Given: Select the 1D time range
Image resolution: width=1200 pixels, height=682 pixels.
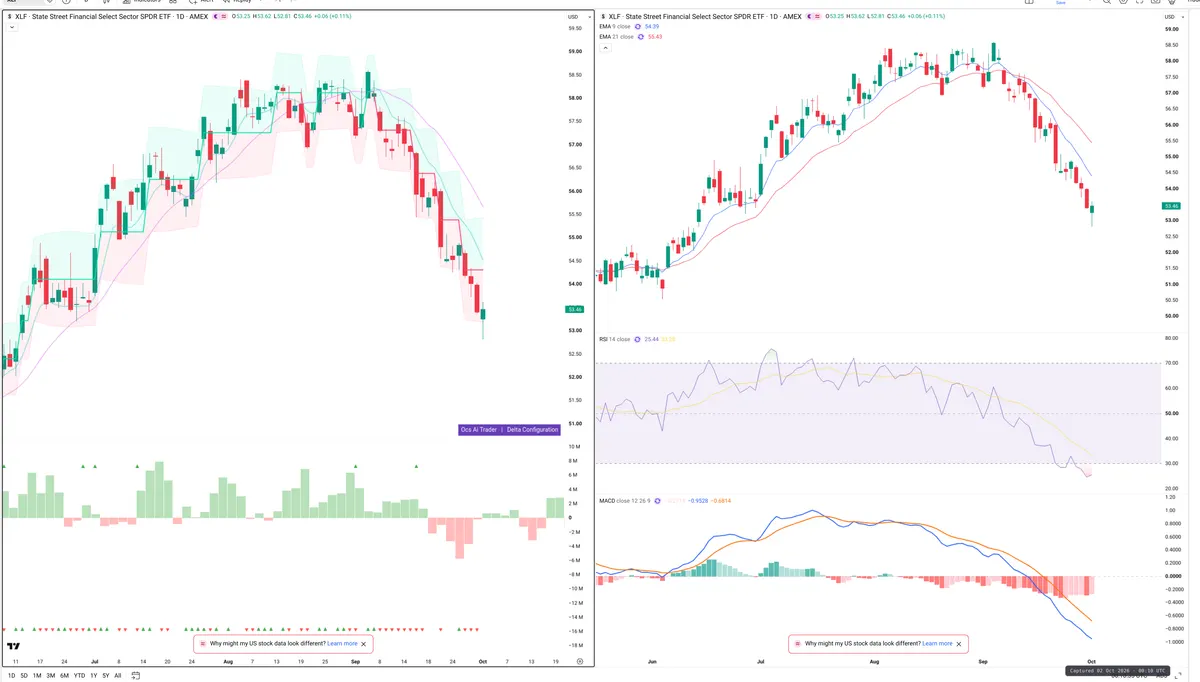Looking at the screenshot, I should (12, 676).
